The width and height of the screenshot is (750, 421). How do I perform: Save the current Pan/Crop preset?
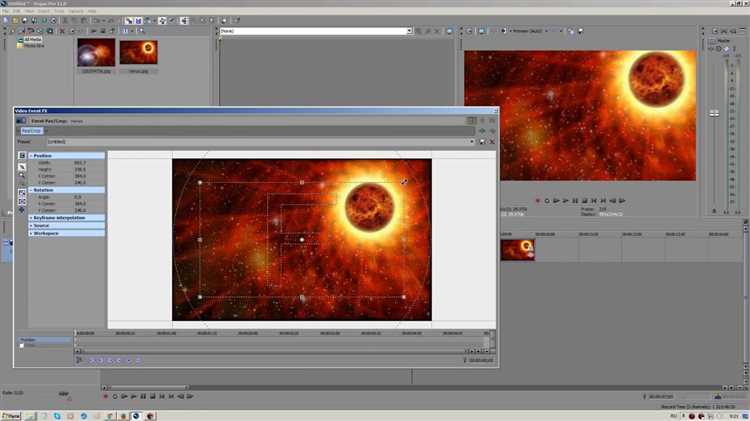[x=482, y=142]
